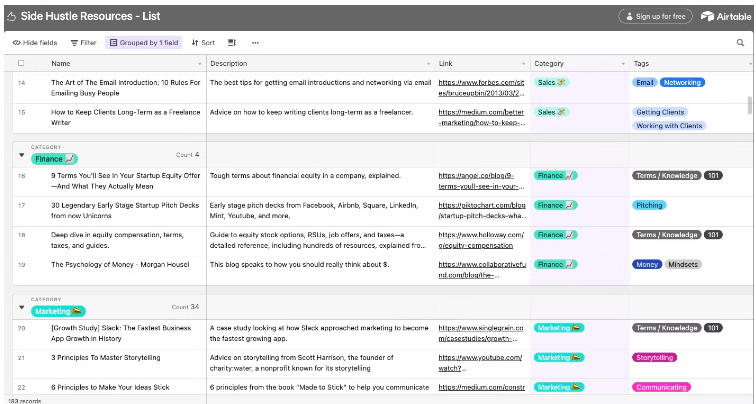
Task: Click Hide fields in toolbar
Action: 35,42
